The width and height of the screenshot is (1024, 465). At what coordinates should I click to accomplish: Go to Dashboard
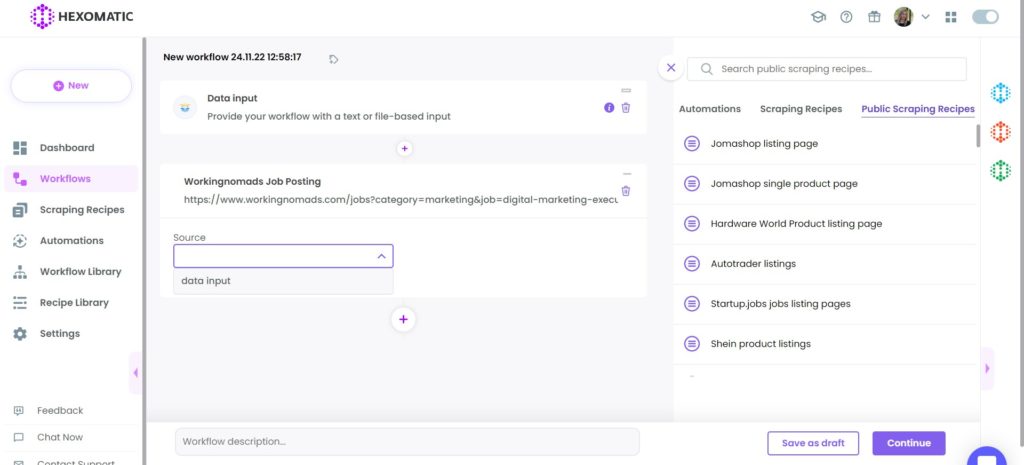67,148
